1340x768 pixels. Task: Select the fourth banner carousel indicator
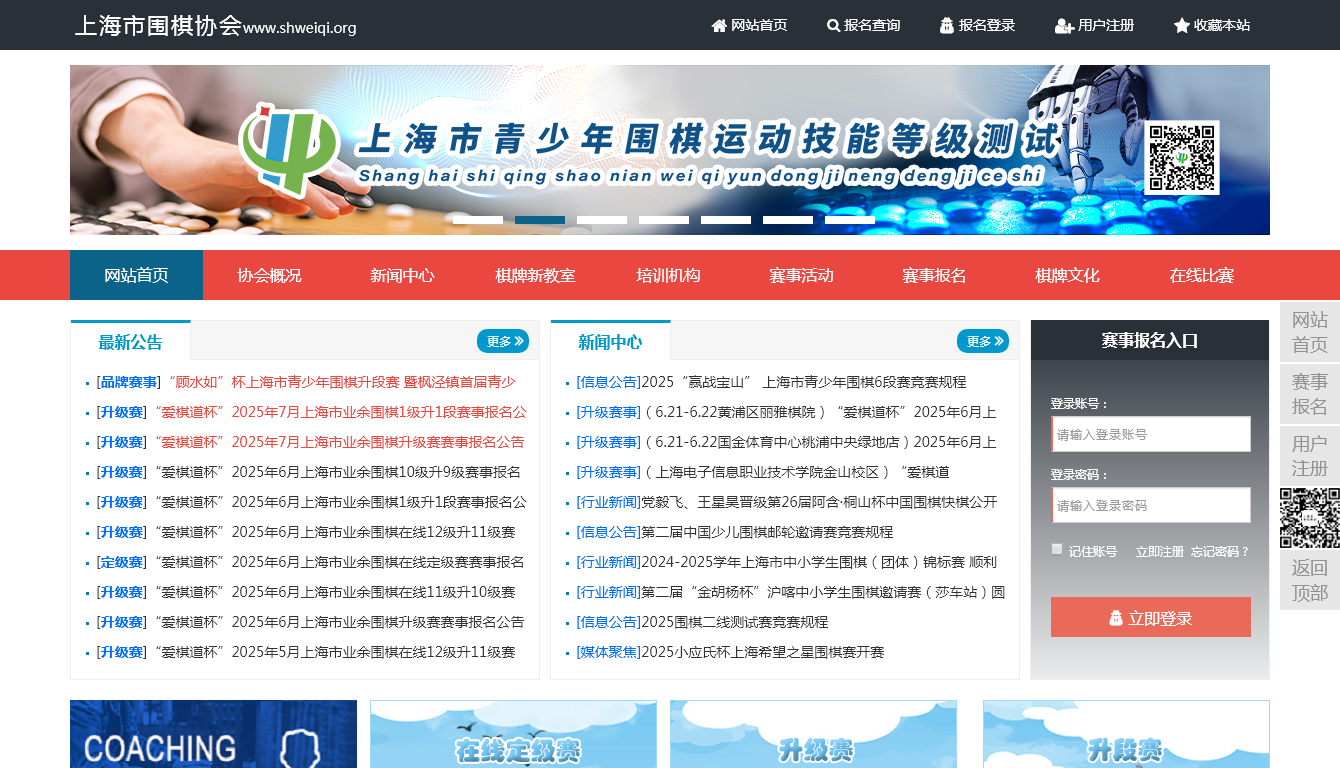click(x=664, y=220)
